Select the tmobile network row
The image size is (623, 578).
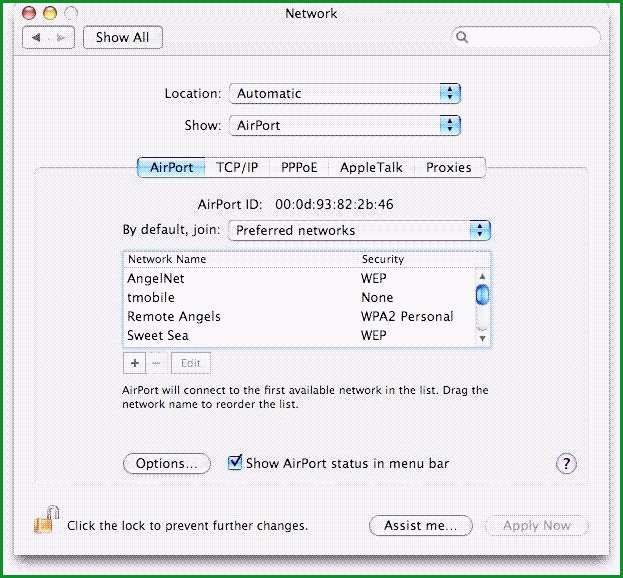pos(300,297)
